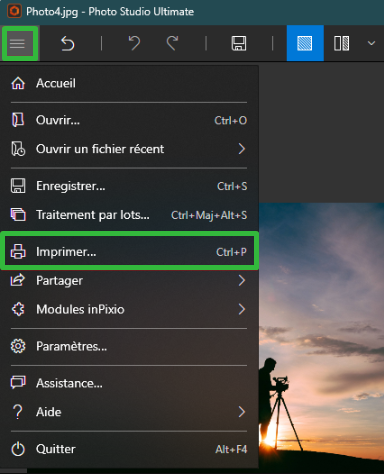Image resolution: width=384 pixels, height=474 pixels.
Task: Switch to split before/after view
Action: [342, 43]
